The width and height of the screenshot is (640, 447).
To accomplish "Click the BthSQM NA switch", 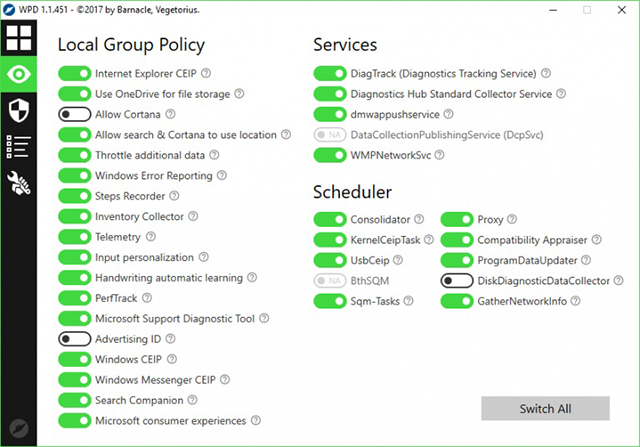I will (x=330, y=281).
